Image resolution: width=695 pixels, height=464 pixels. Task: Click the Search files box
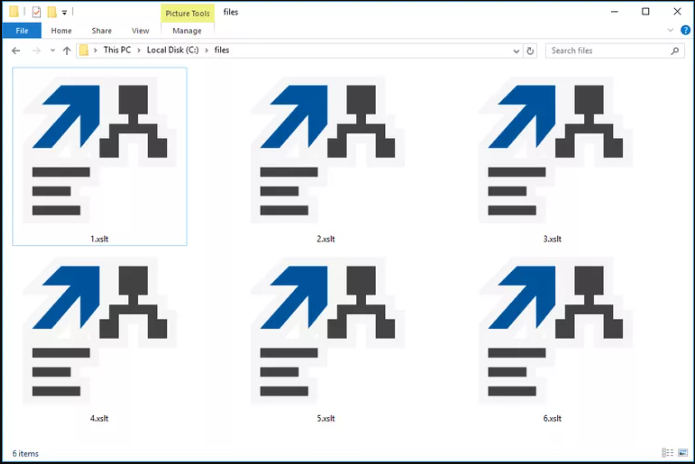[x=615, y=51]
